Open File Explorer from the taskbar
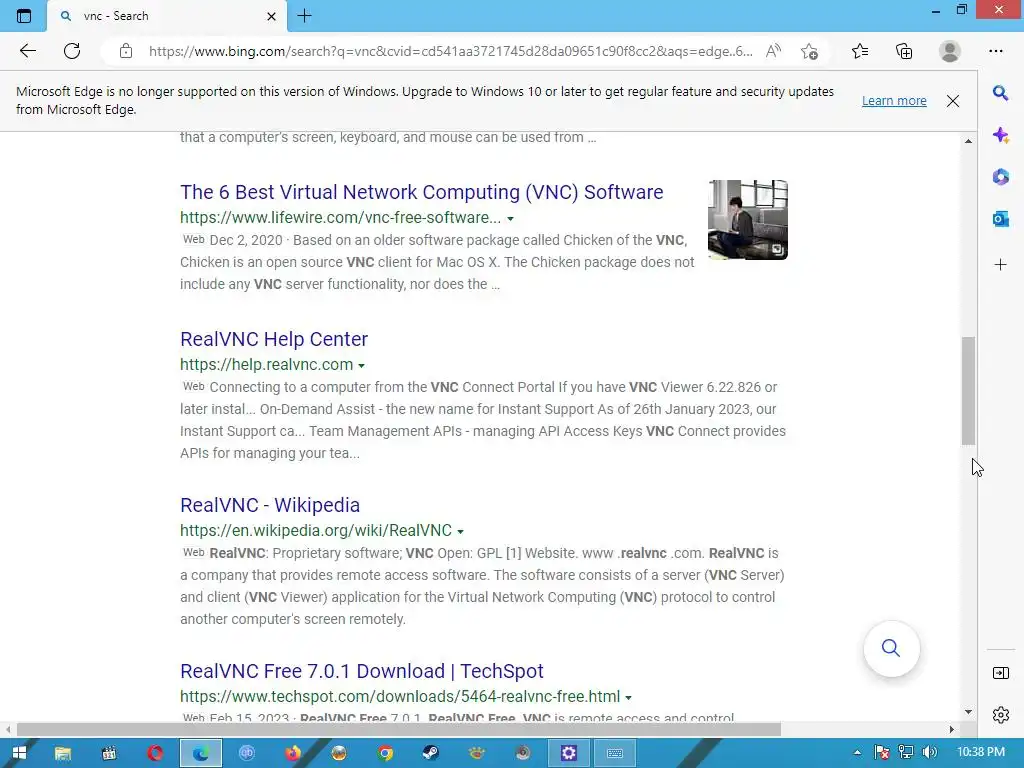Screen dimensions: 1024x768 (x=63, y=753)
